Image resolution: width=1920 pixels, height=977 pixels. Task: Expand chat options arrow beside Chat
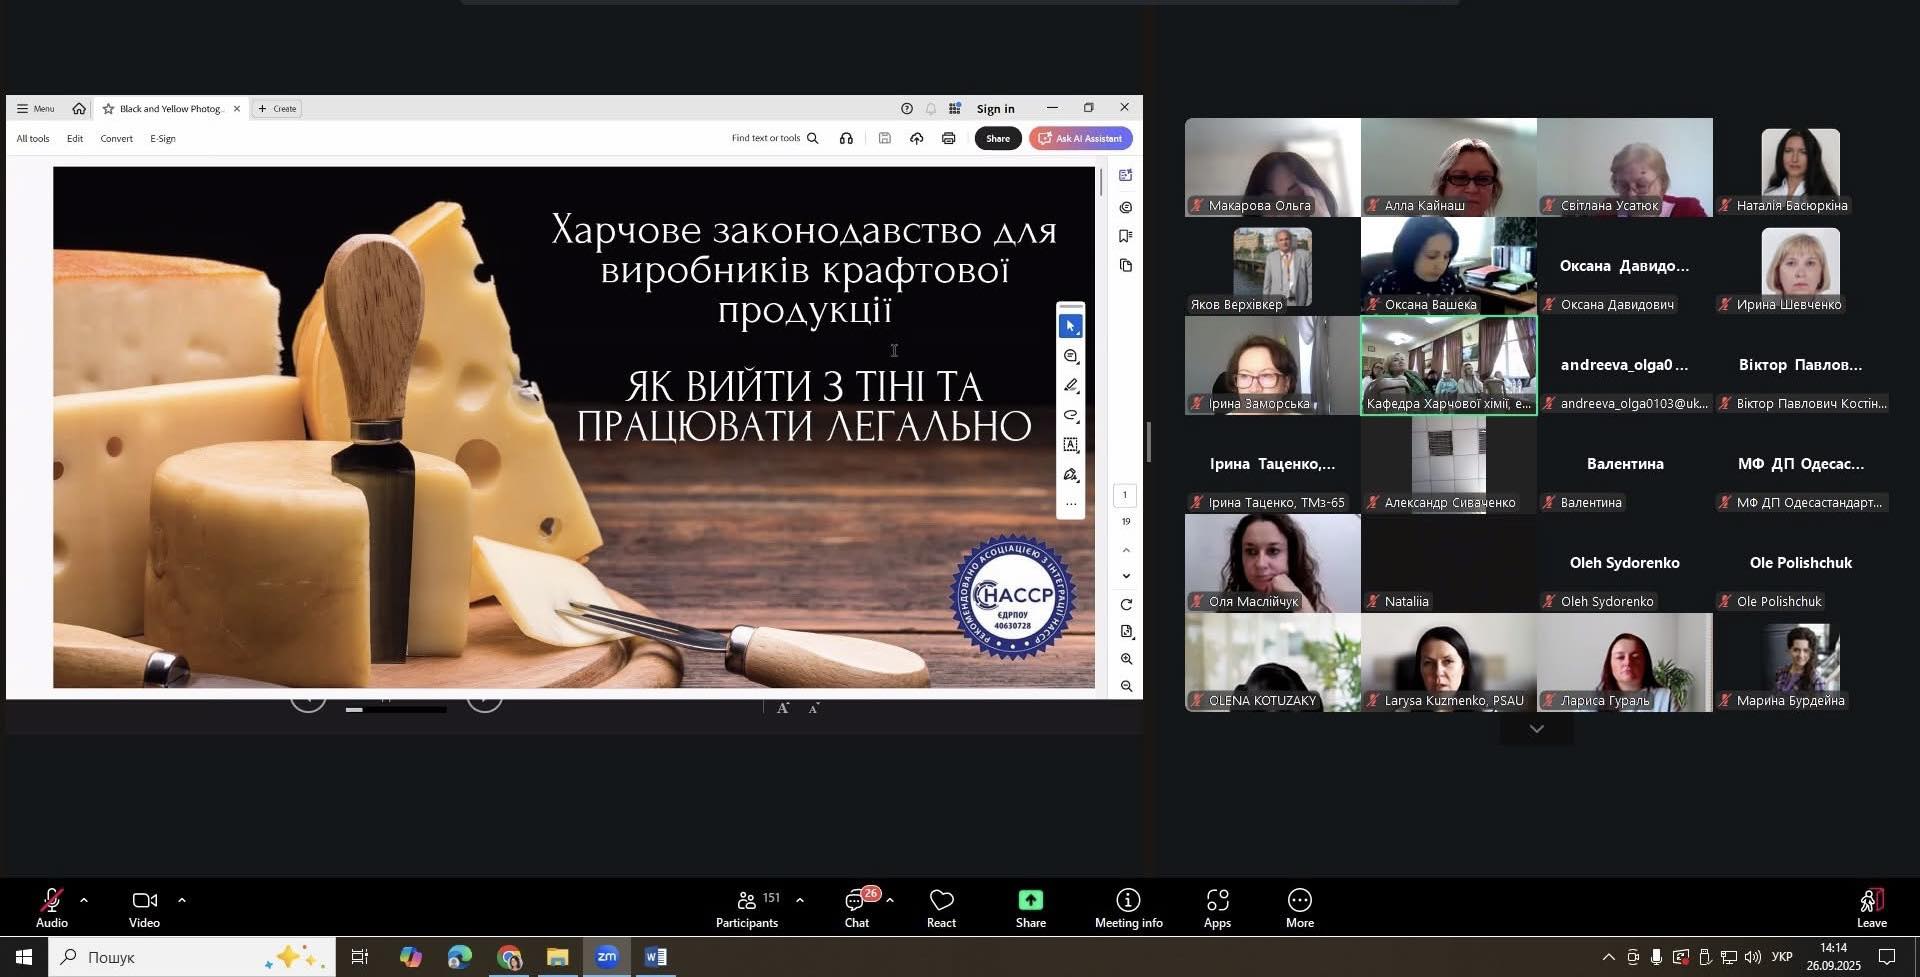pyautogui.click(x=889, y=900)
